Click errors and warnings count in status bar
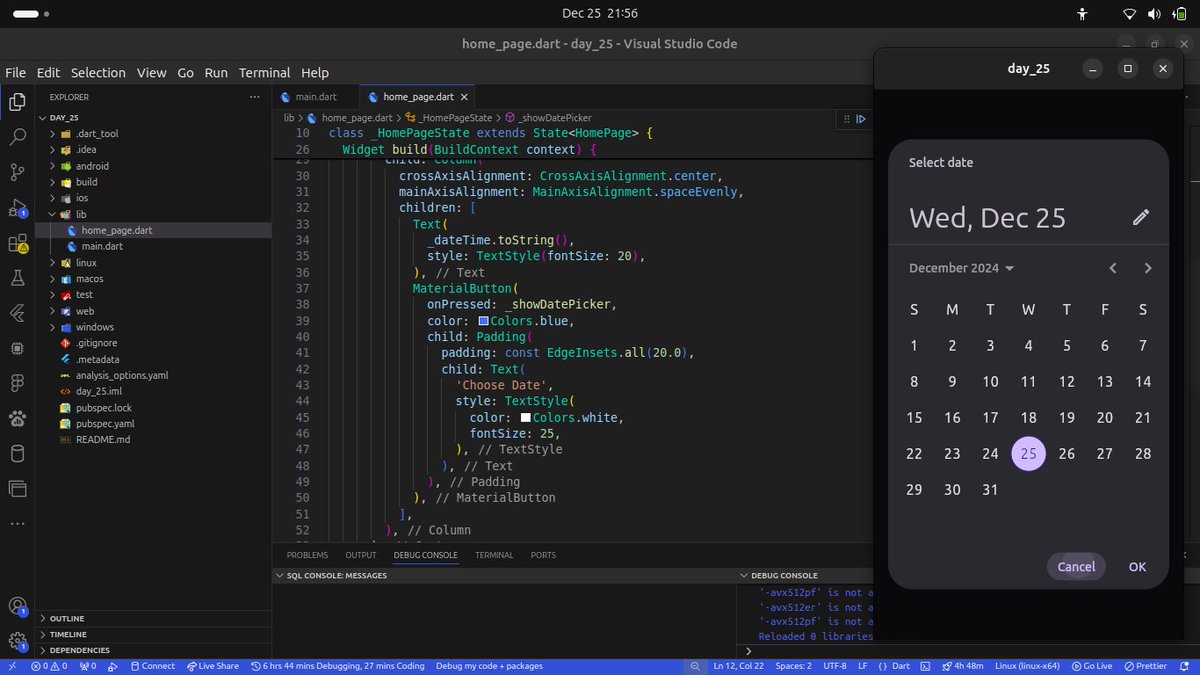 [x=49, y=666]
